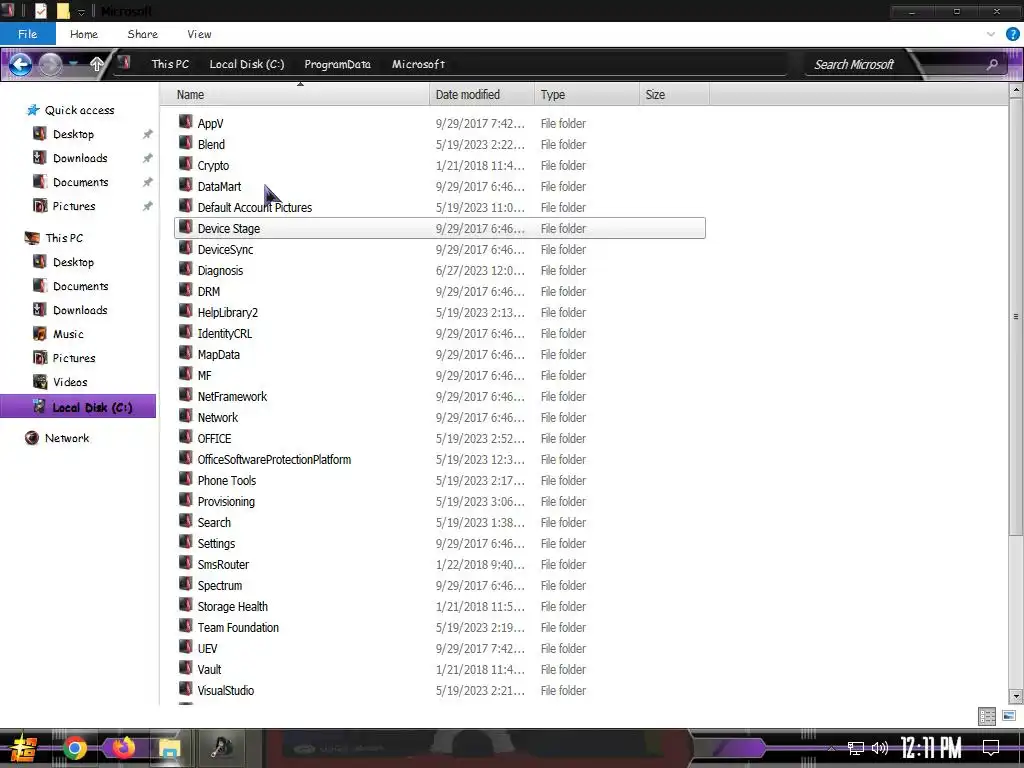
Task: Switch to Details view layout button
Action: [987, 716]
